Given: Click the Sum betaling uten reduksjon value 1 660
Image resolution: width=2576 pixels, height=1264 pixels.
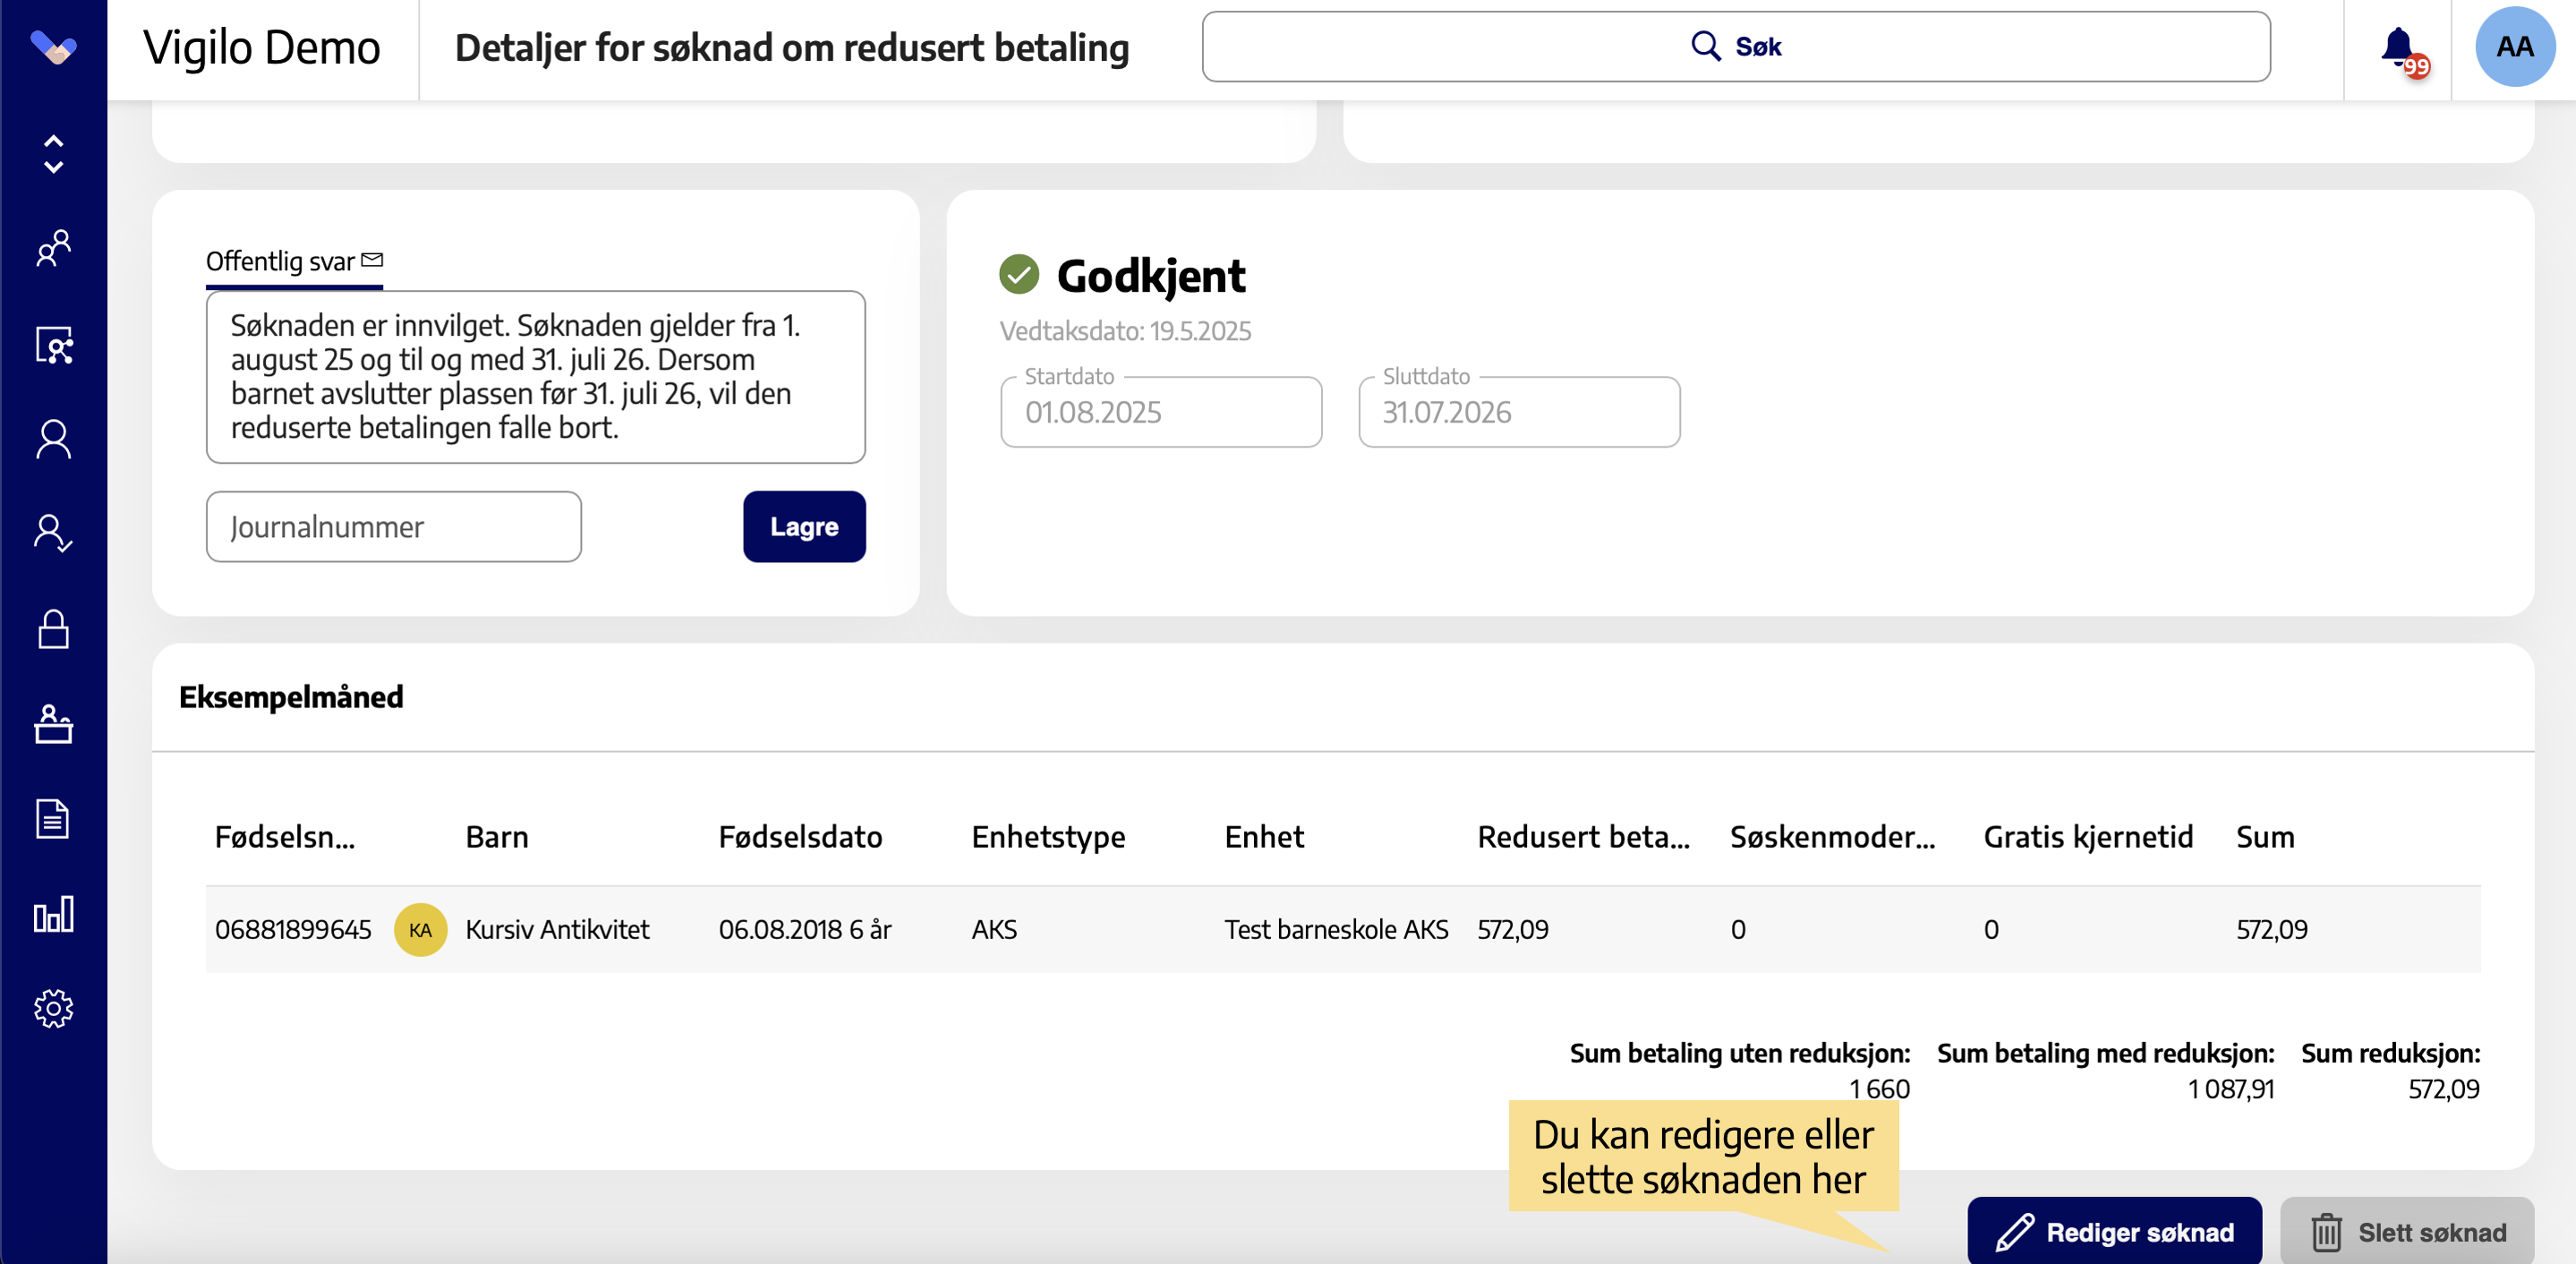Looking at the screenshot, I should (1879, 1089).
